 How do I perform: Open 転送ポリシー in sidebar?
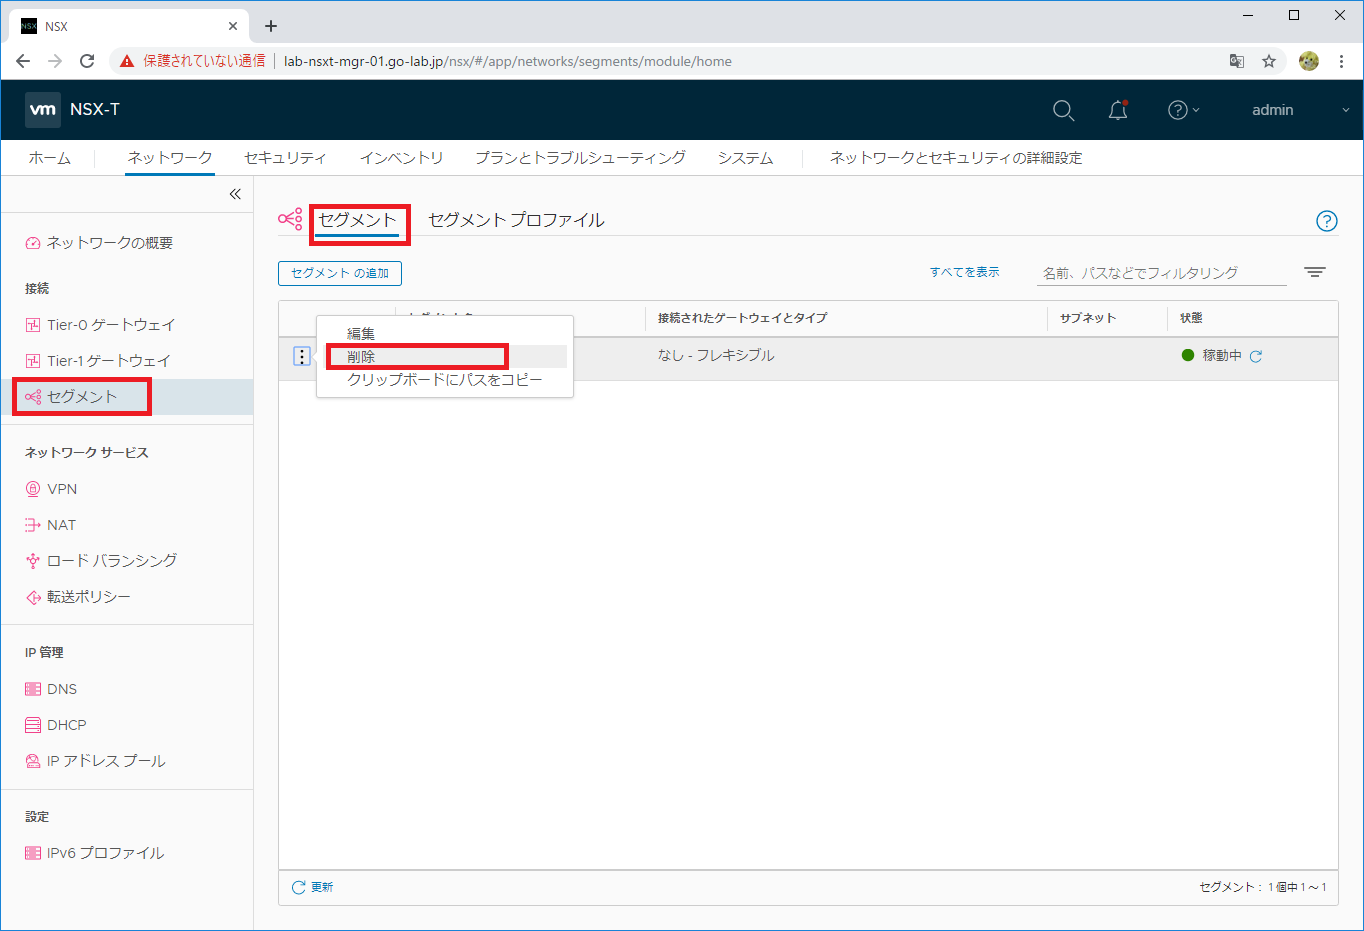(x=88, y=597)
